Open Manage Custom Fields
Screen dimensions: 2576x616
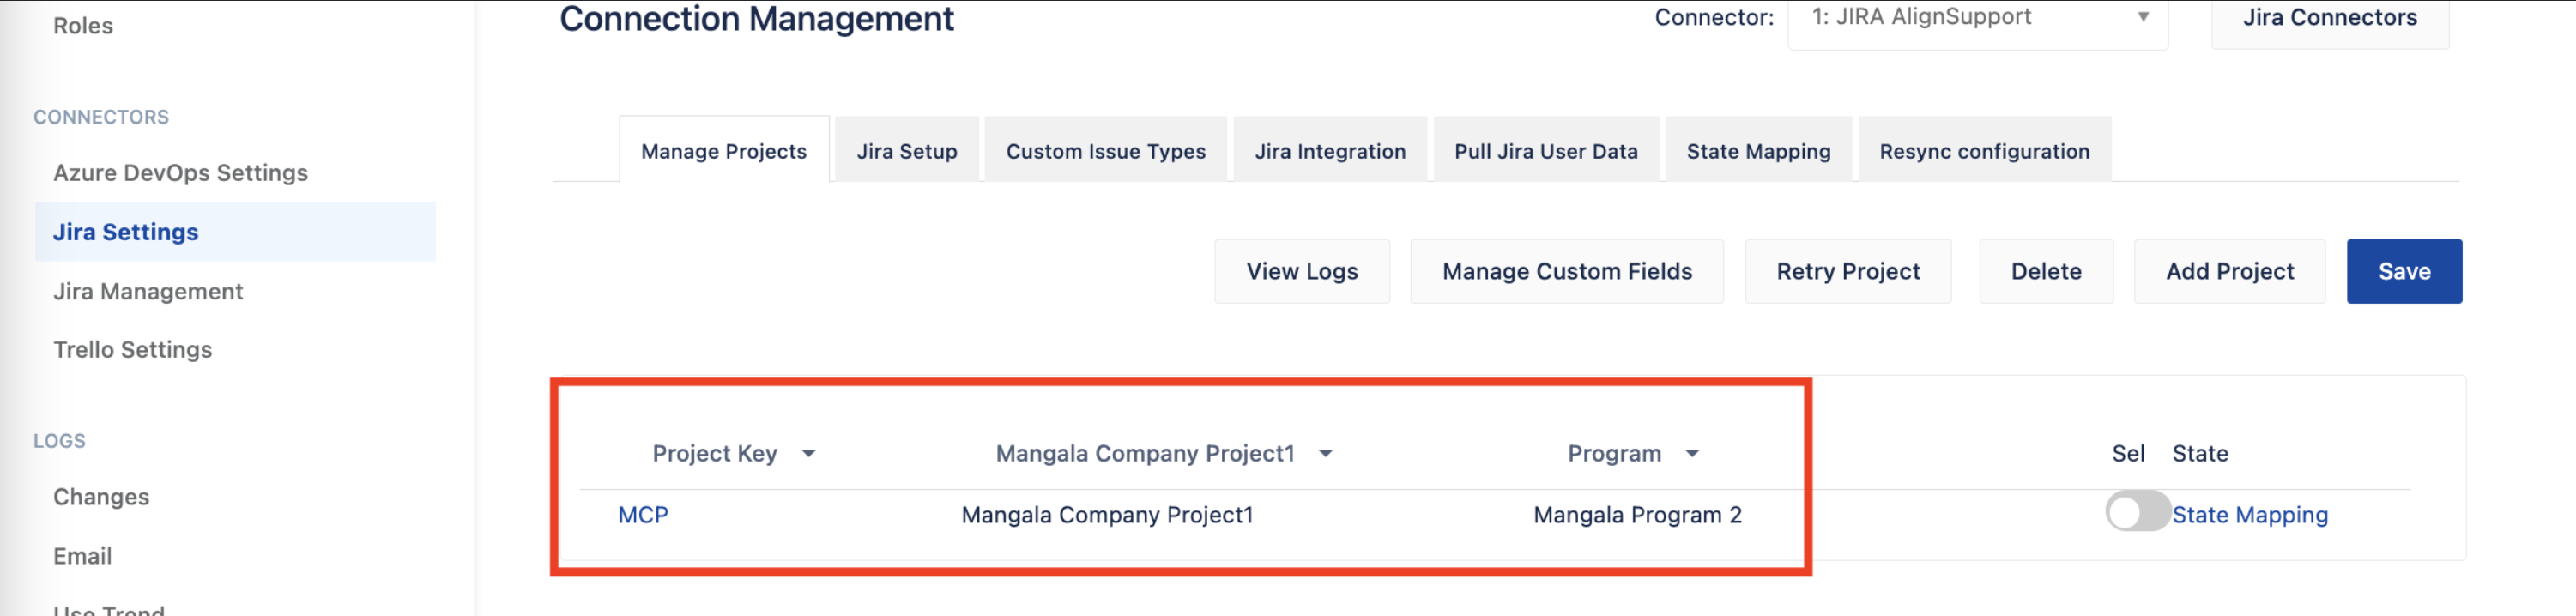(1566, 271)
